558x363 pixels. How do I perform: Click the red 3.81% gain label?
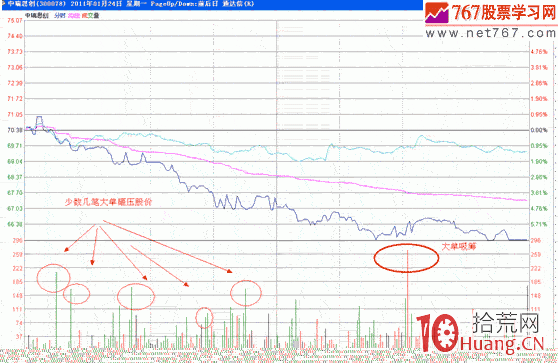click(x=539, y=67)
